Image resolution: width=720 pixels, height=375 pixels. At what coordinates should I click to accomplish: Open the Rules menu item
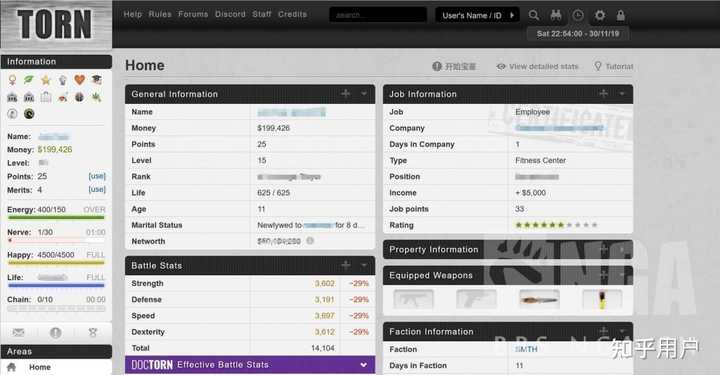[160, 14]
